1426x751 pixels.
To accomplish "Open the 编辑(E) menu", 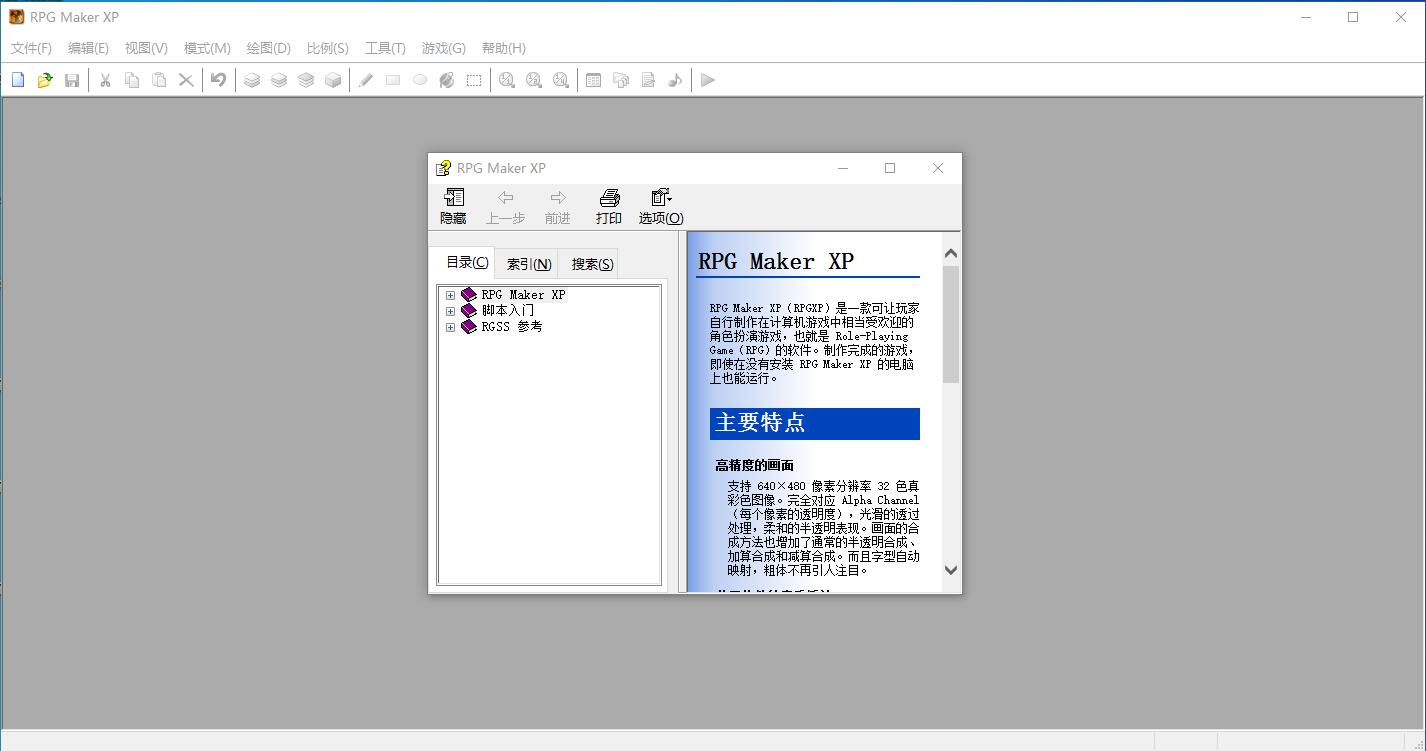I will coord(88,48).
